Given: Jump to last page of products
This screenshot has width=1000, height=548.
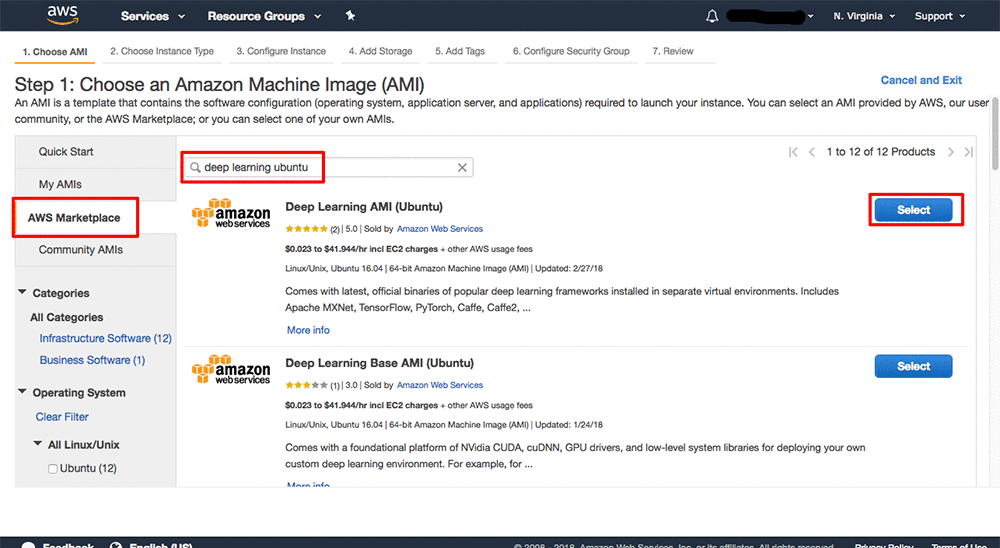Looking at the screenshot, I should pos(969,152).
